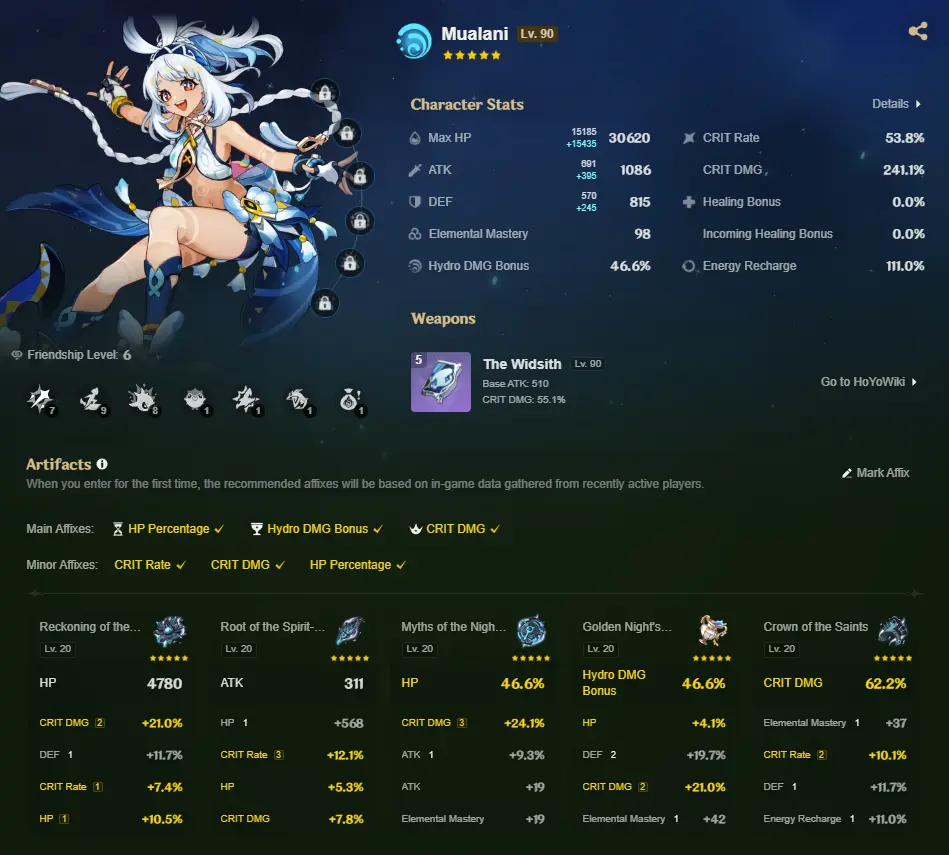Click the Crown of the Saints icon
The height and width of the screenshot is (855, 949).
pyautogui.click(x=893, y=631)
